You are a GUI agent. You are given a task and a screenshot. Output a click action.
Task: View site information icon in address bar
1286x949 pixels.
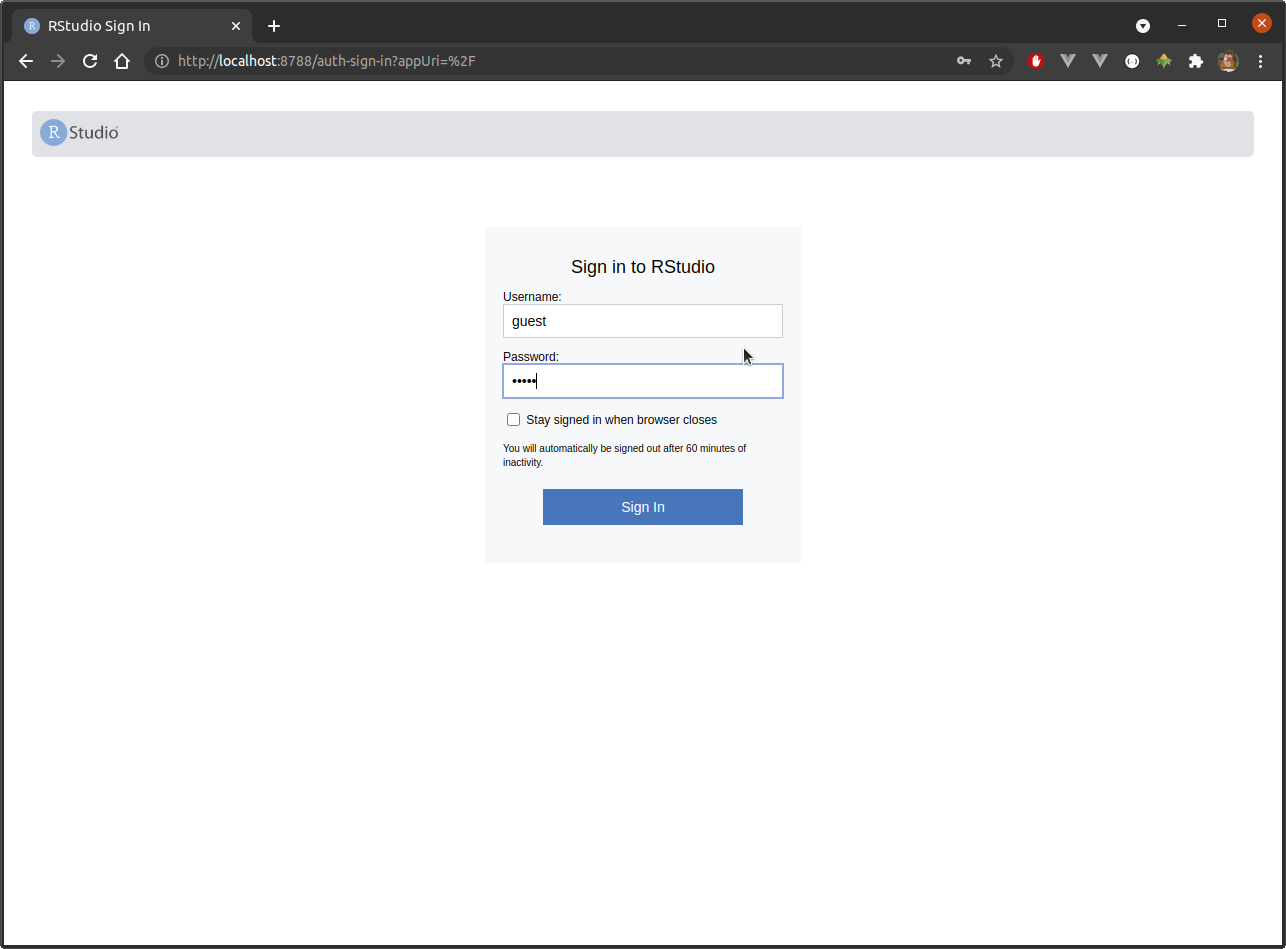click(162, 61)
